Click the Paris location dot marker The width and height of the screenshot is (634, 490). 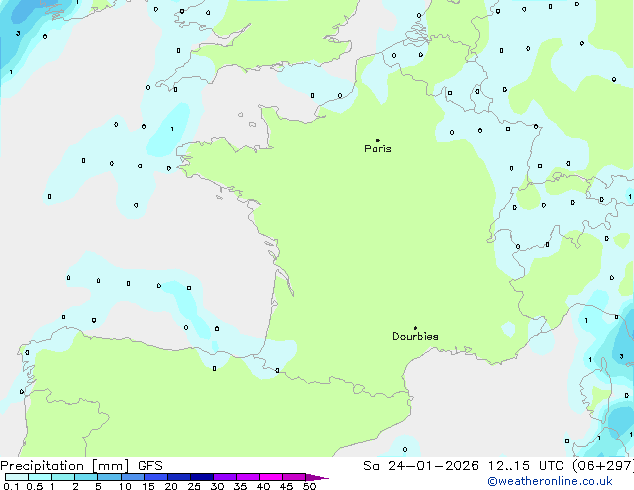(378, 140)
